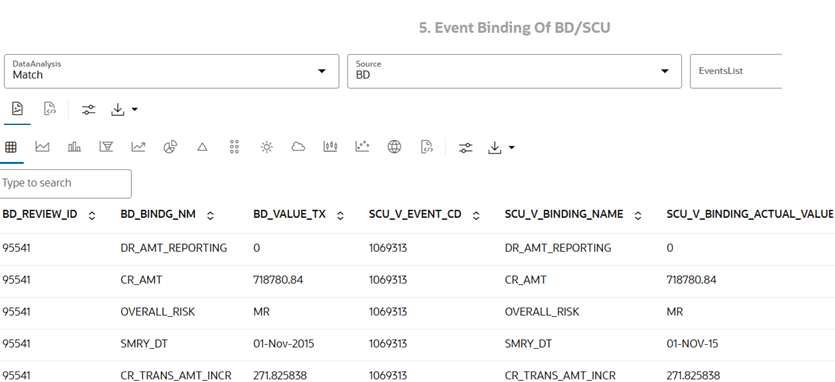
Task: Select the BD_BINDG_NM cell CR_TRANS_AMT_INCR
Action: pyautogui.click(x=176, y=376)
